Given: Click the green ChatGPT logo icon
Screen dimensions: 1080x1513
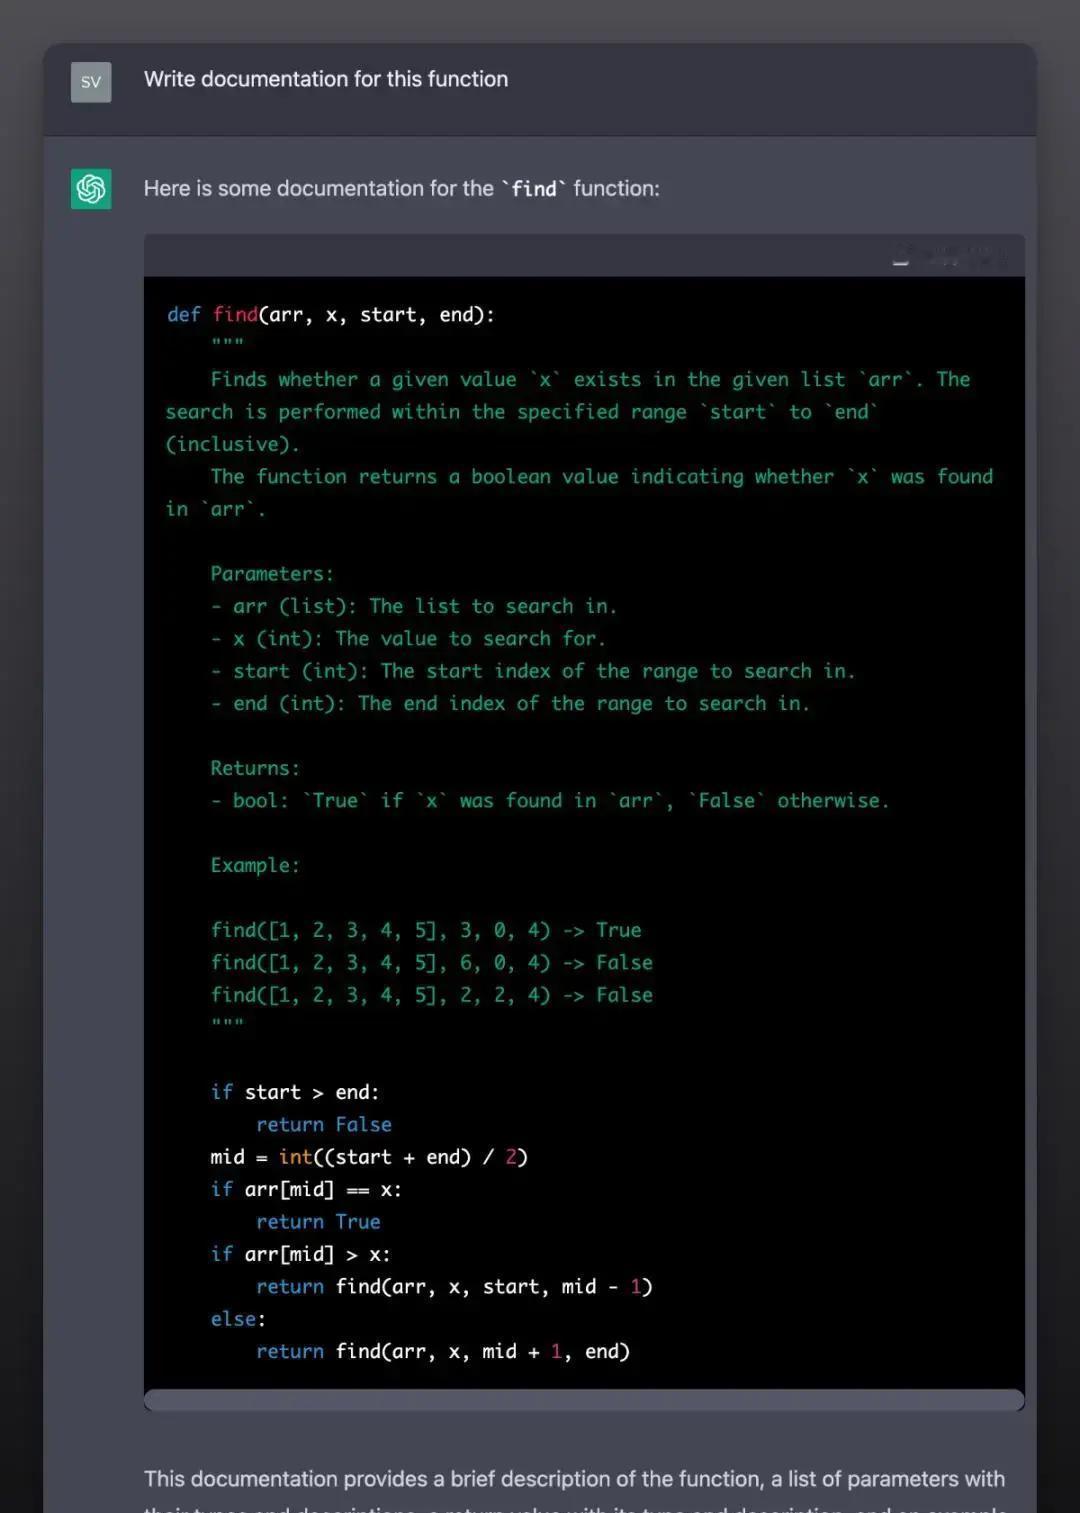Looking at the screenshot, I should [91, 189].
